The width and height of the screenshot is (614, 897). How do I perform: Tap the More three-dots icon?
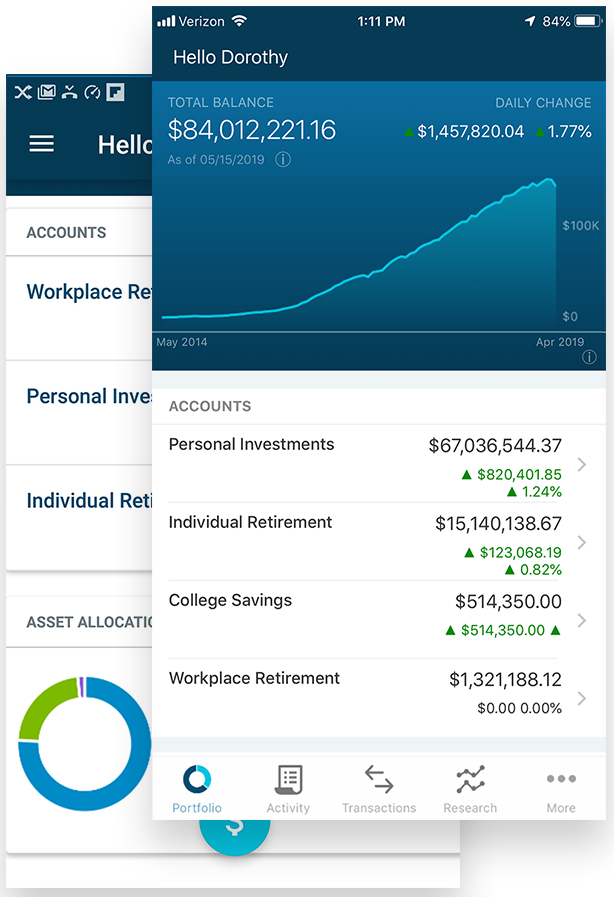coord(561,779)
